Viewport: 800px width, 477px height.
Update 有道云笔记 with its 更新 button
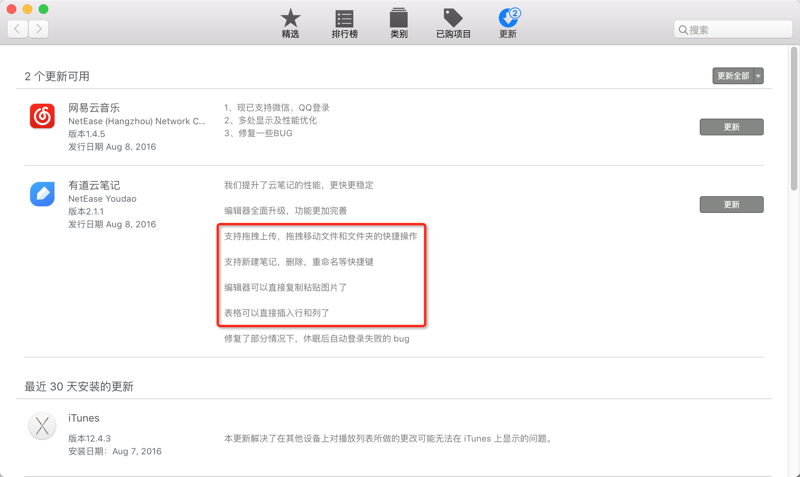(x=732, y=205)
